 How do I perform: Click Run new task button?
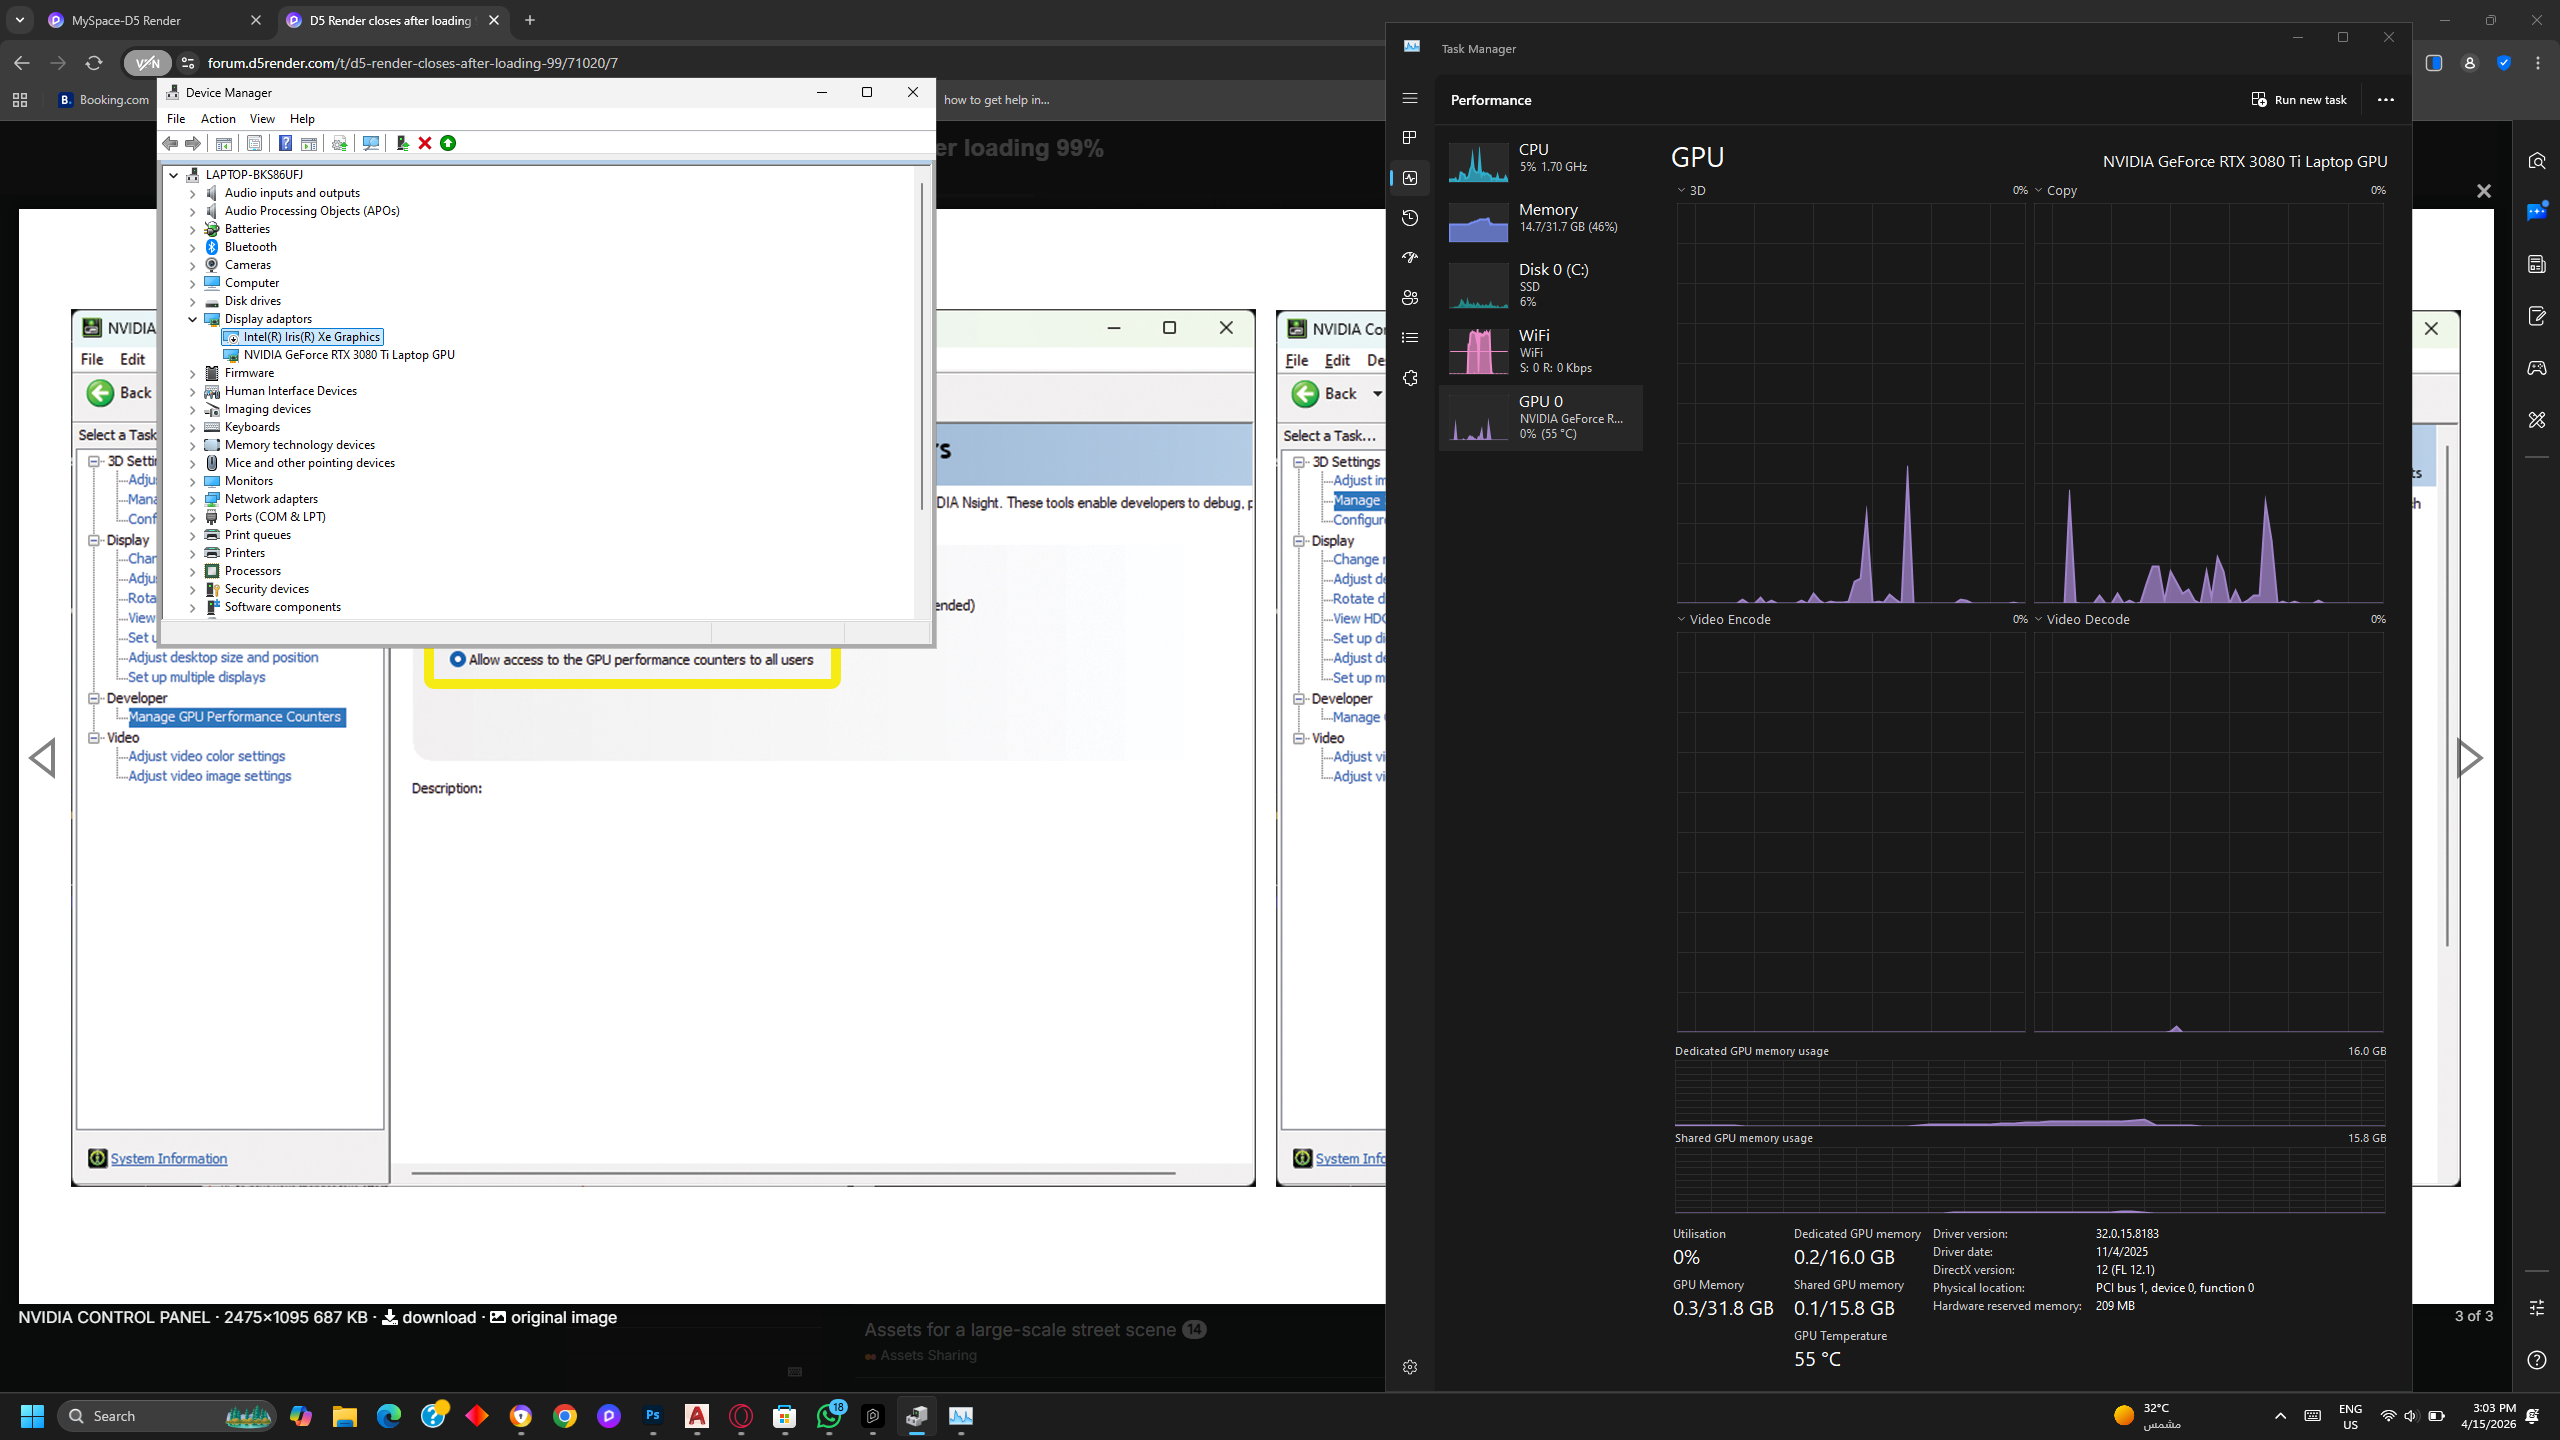[x=2299, y=100]
